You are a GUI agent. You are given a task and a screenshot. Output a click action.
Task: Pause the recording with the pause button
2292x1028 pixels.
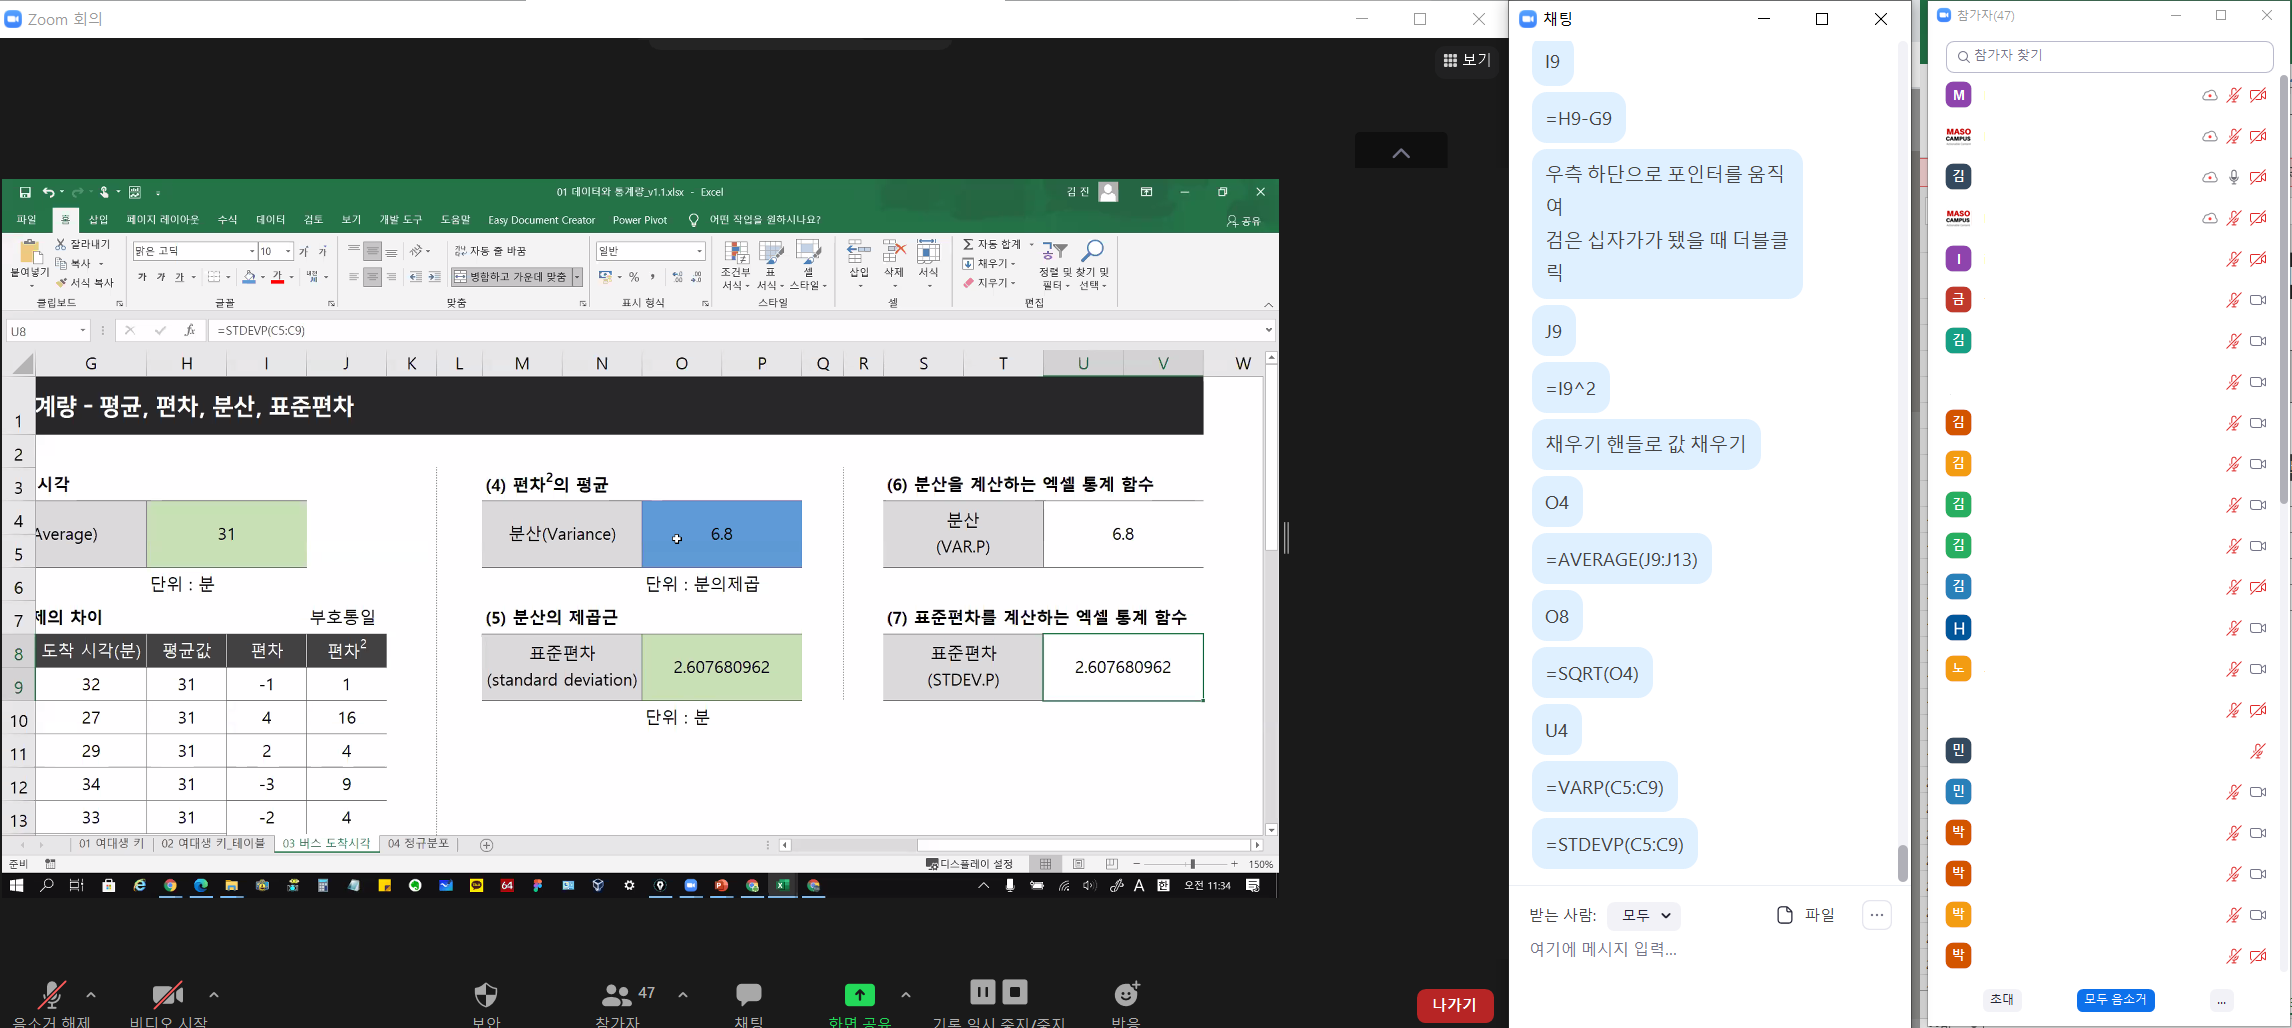coord(982,992)
